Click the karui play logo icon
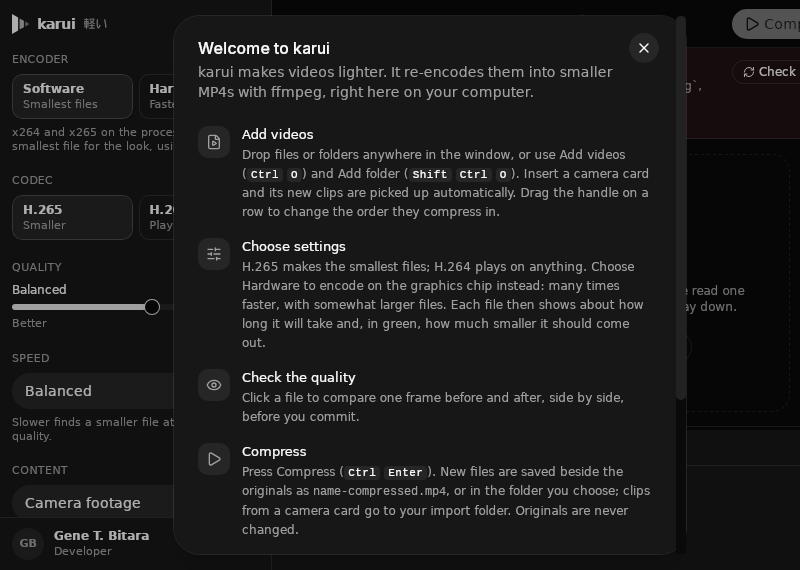800x570 pixels. click(20, 24)
